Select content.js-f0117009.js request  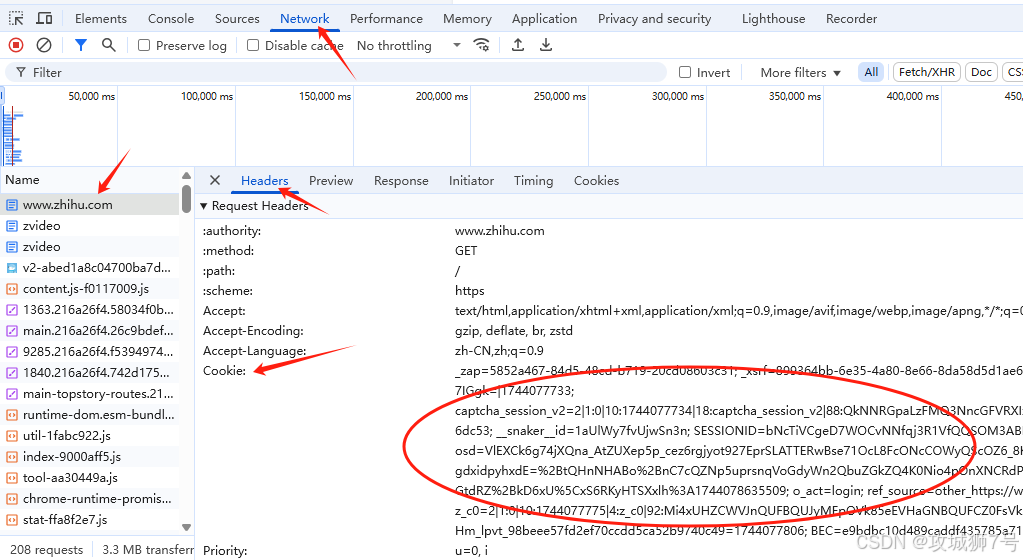pos(89,288)
